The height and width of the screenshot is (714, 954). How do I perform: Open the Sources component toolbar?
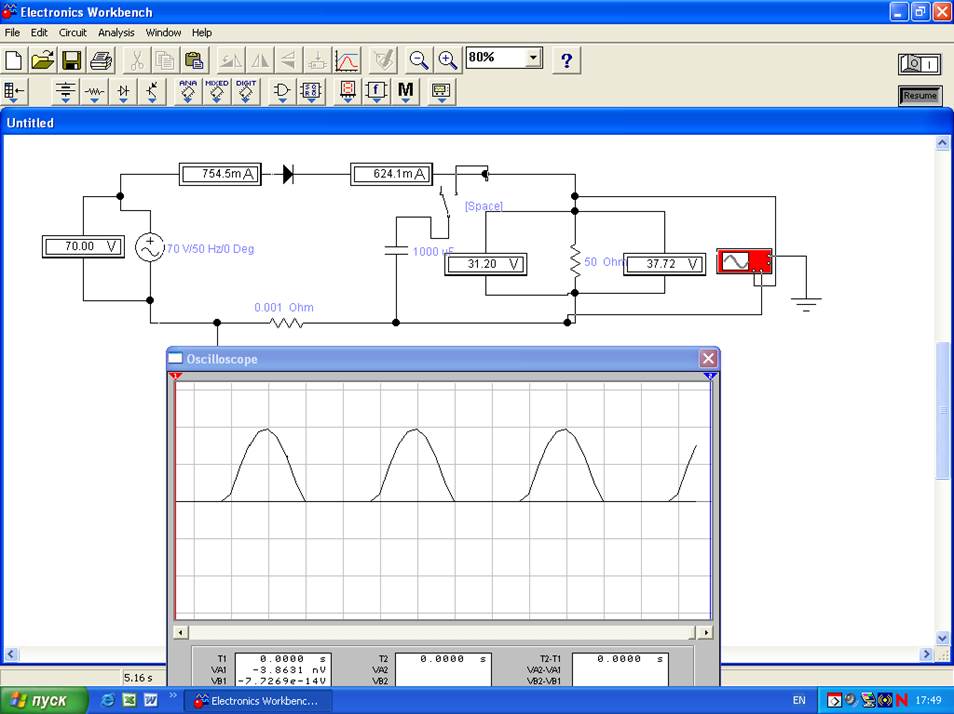(x=65, y=92)
